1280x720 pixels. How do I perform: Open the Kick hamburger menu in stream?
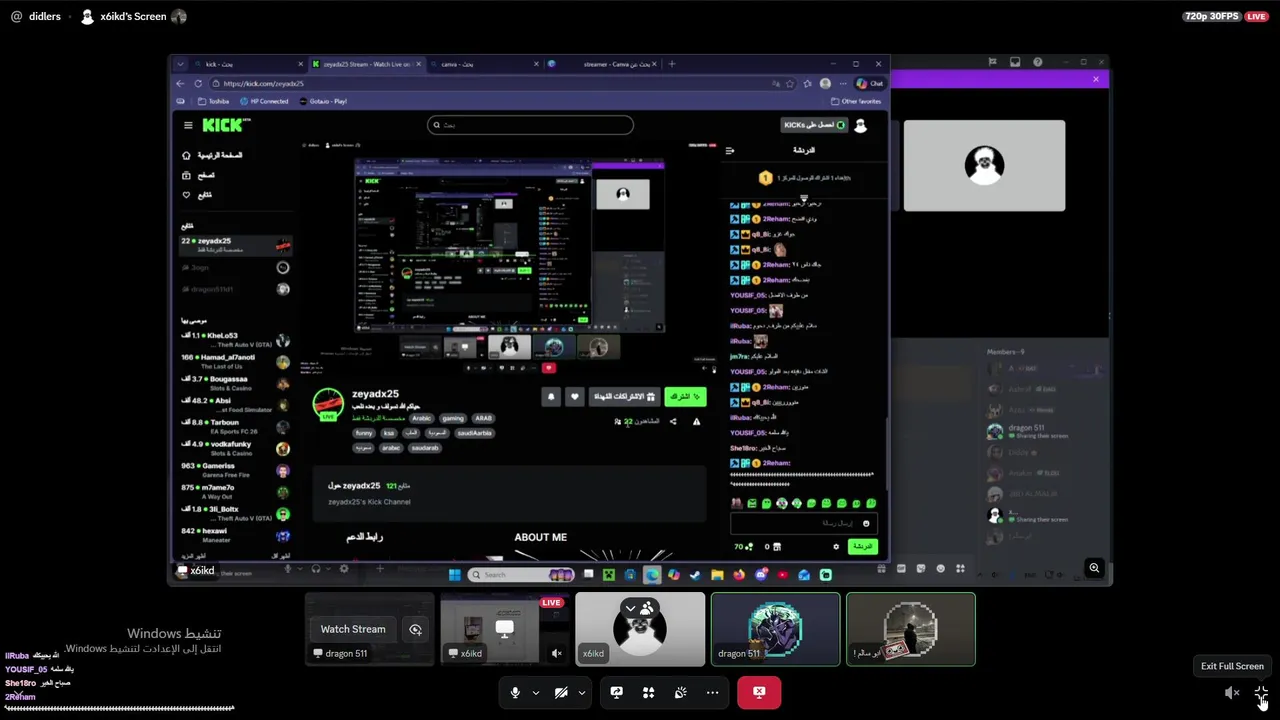(188, 125)
